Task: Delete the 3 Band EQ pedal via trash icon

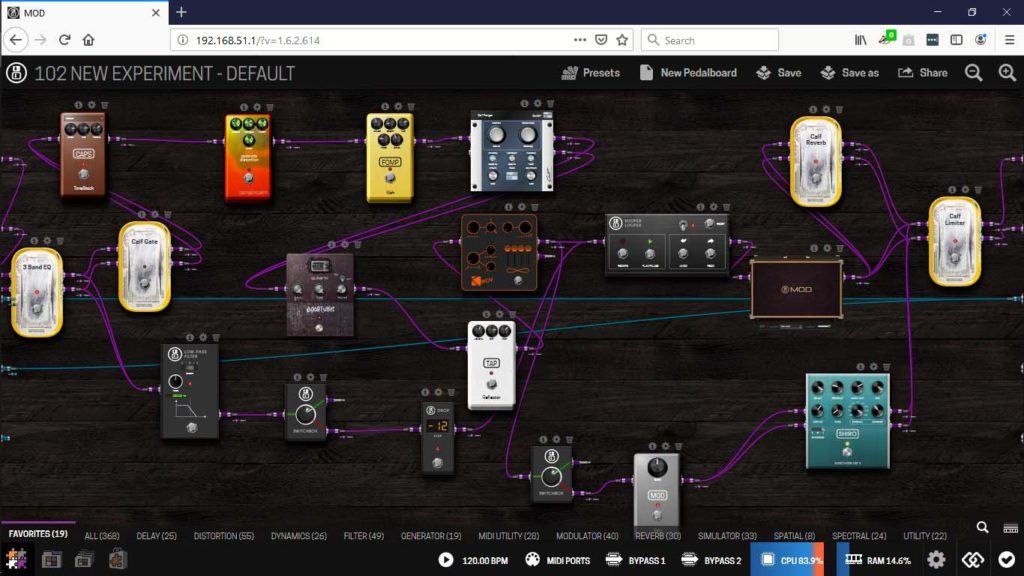Action: [x=60, y=241]
